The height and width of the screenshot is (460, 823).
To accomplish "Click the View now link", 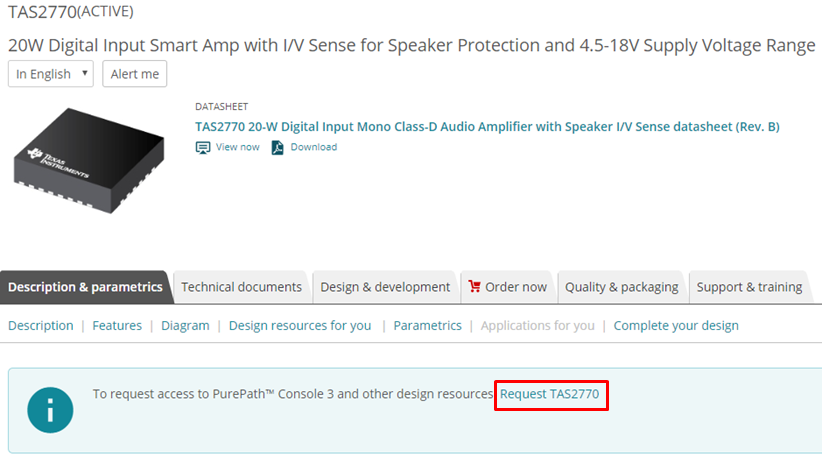I will [237, 147].
